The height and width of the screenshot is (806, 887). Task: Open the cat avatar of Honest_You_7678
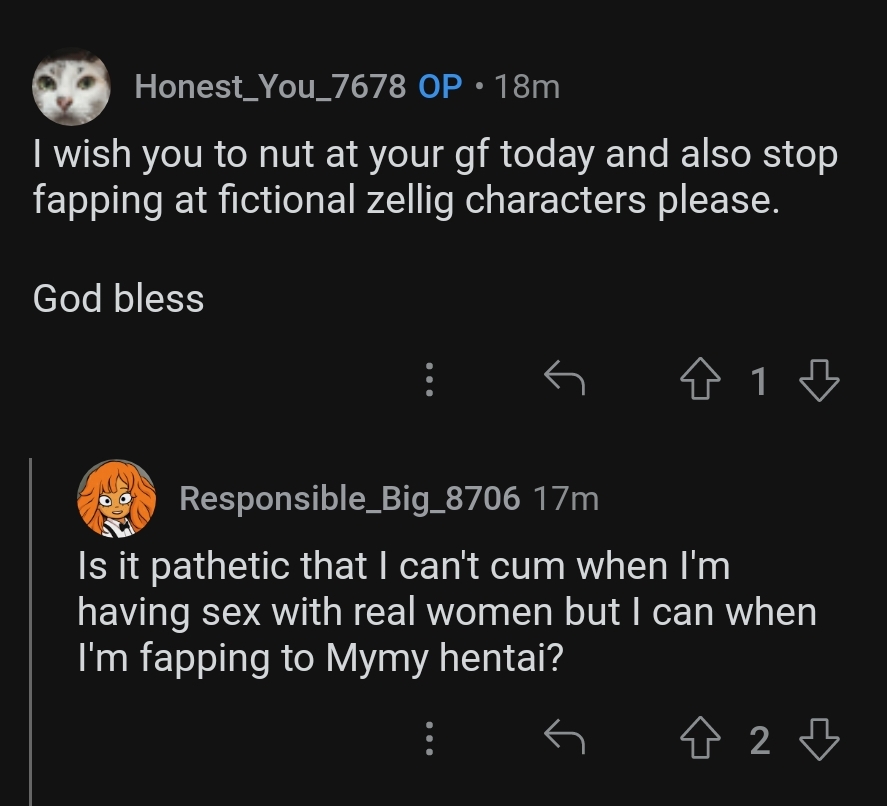point(70,87)
